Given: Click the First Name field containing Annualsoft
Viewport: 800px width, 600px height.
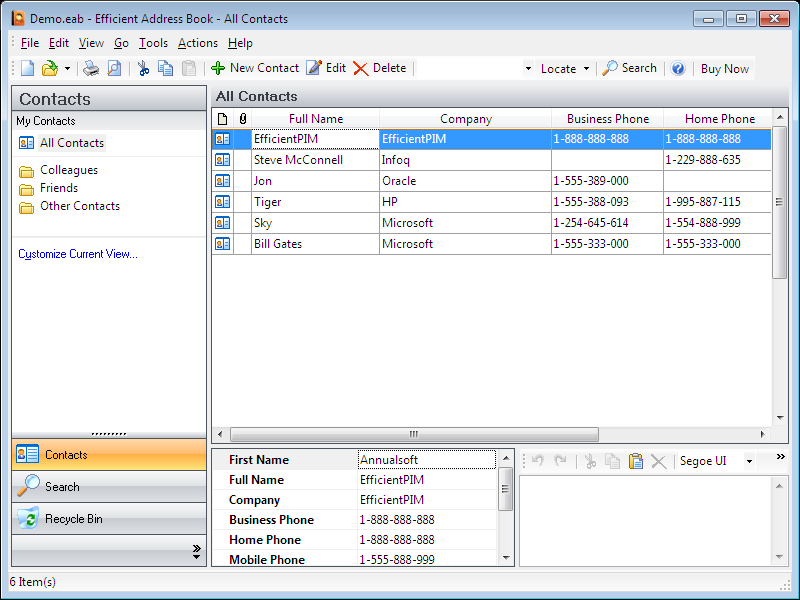Looking at the screenshot, I should [426, 460].
